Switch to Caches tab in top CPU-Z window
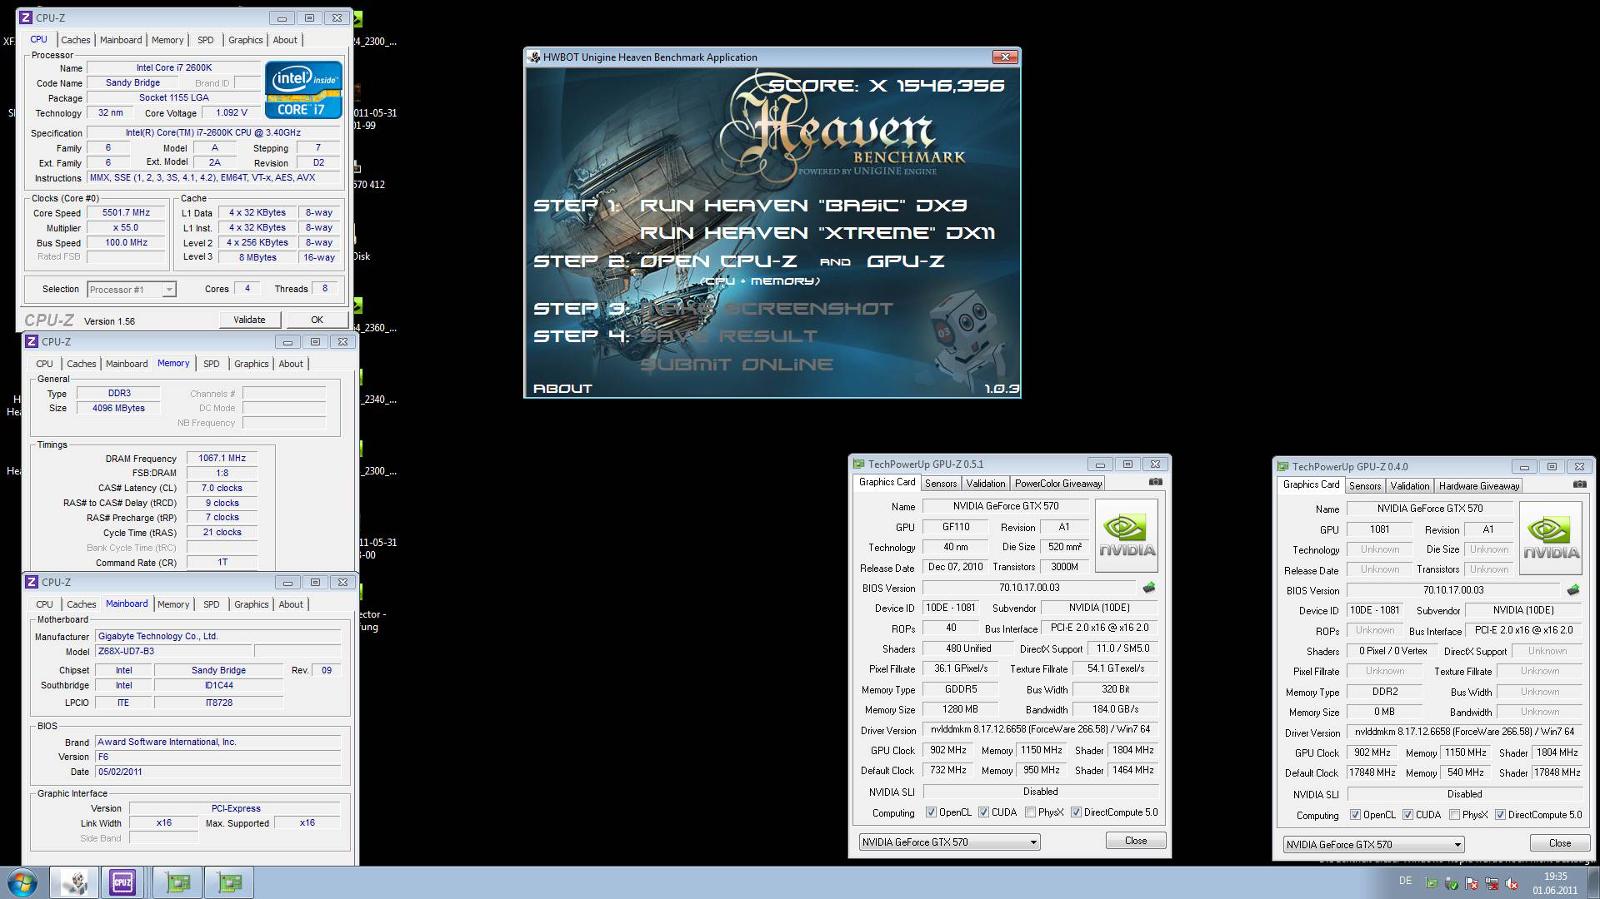The image size is (1600, 899). (x=76, y=40)
